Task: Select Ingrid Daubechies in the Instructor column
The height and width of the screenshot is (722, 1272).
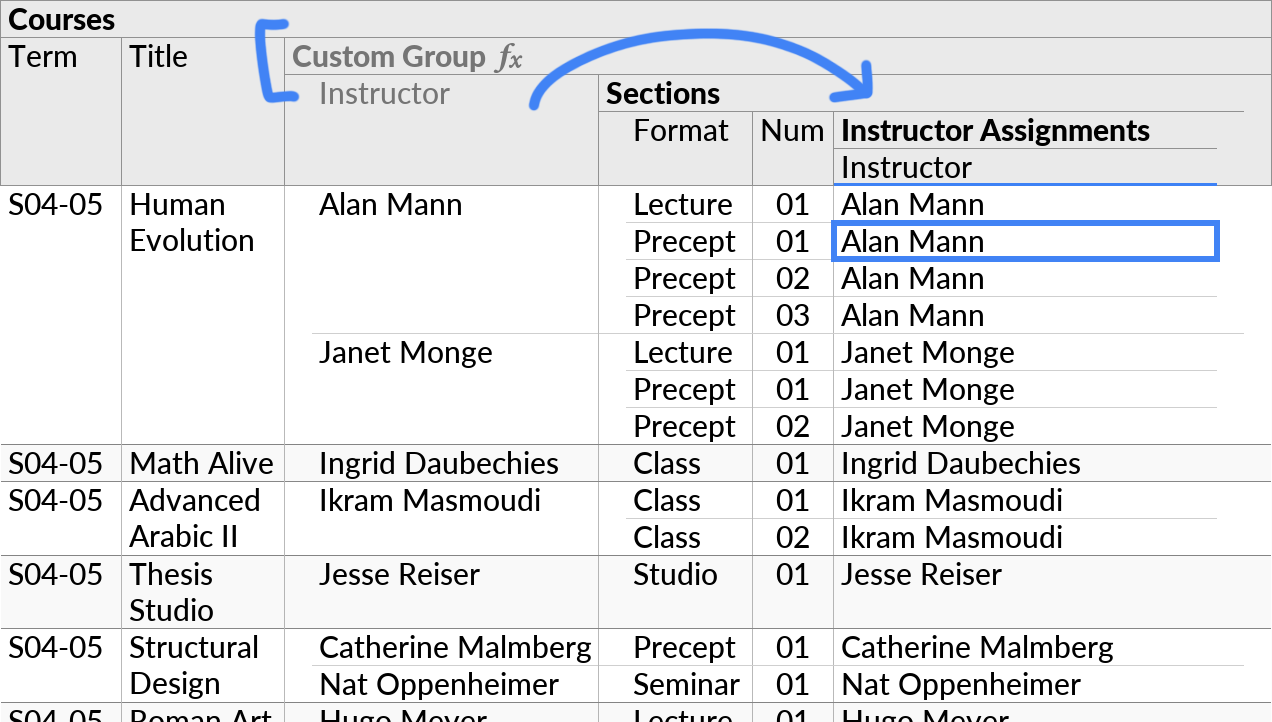Action: tap(439, 463)
